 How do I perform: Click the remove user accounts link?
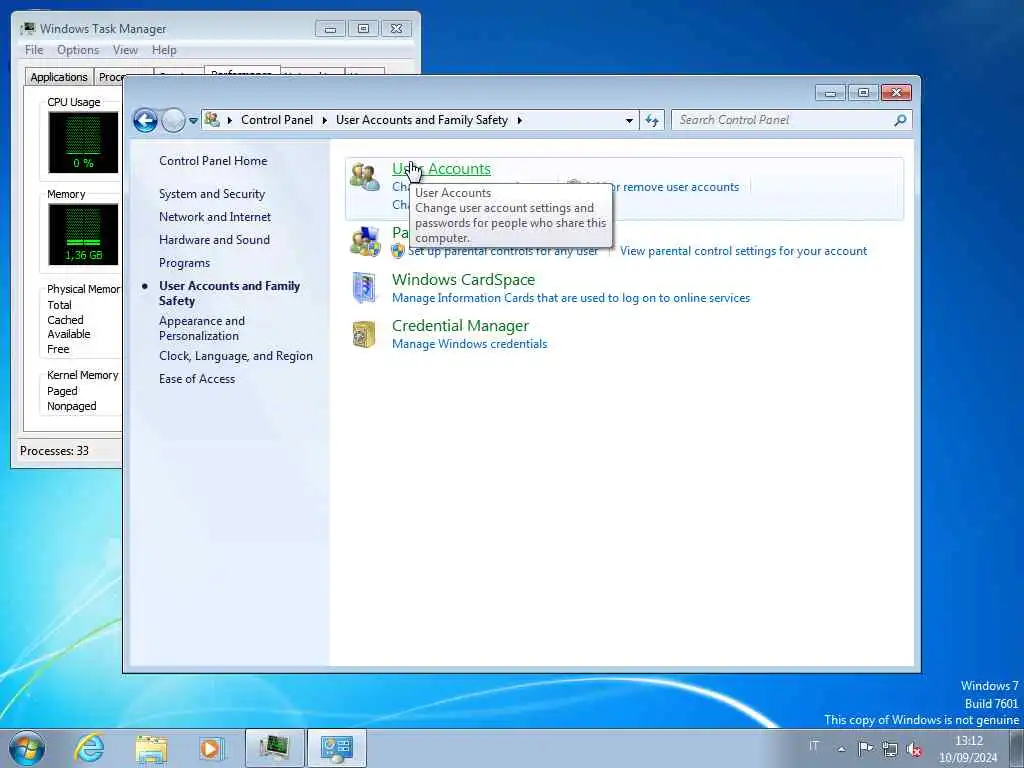[x=674, y=187]
